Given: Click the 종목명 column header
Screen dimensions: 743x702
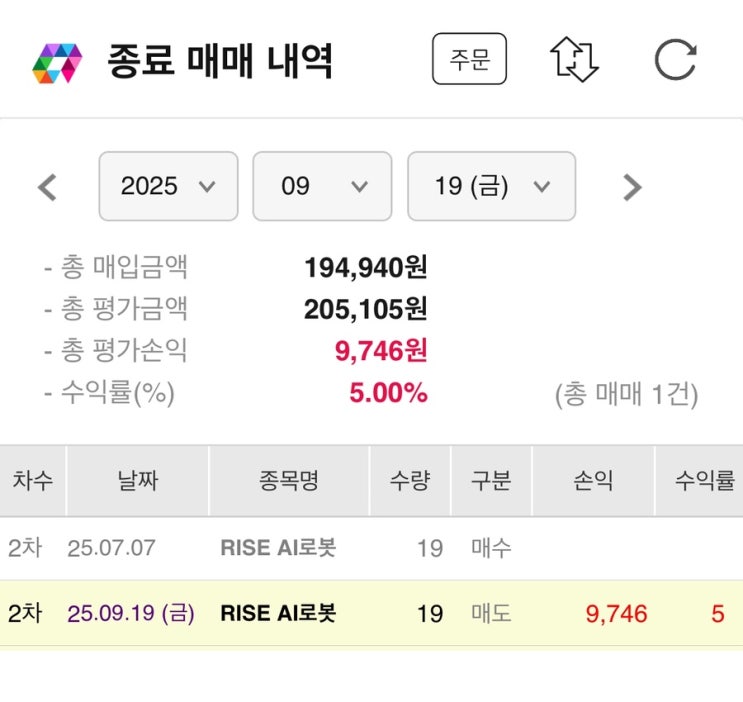Looking at the screenshot, I should (x=289, y=481).
